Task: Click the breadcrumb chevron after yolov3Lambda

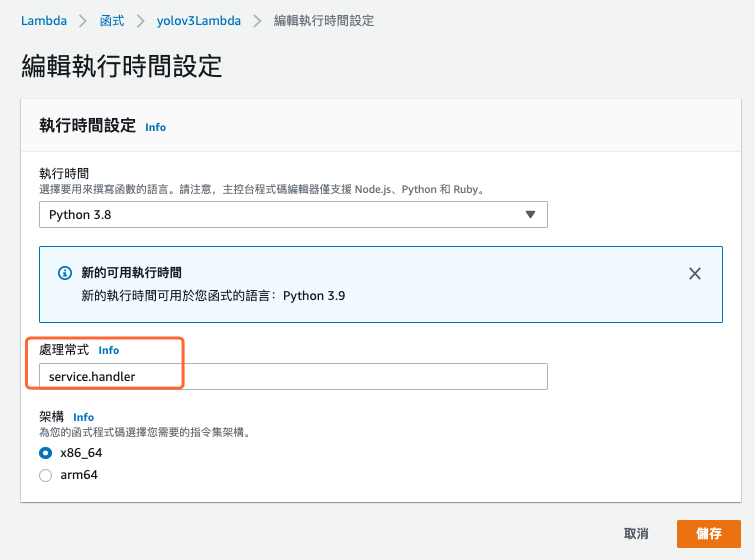Action: [260, 21]
